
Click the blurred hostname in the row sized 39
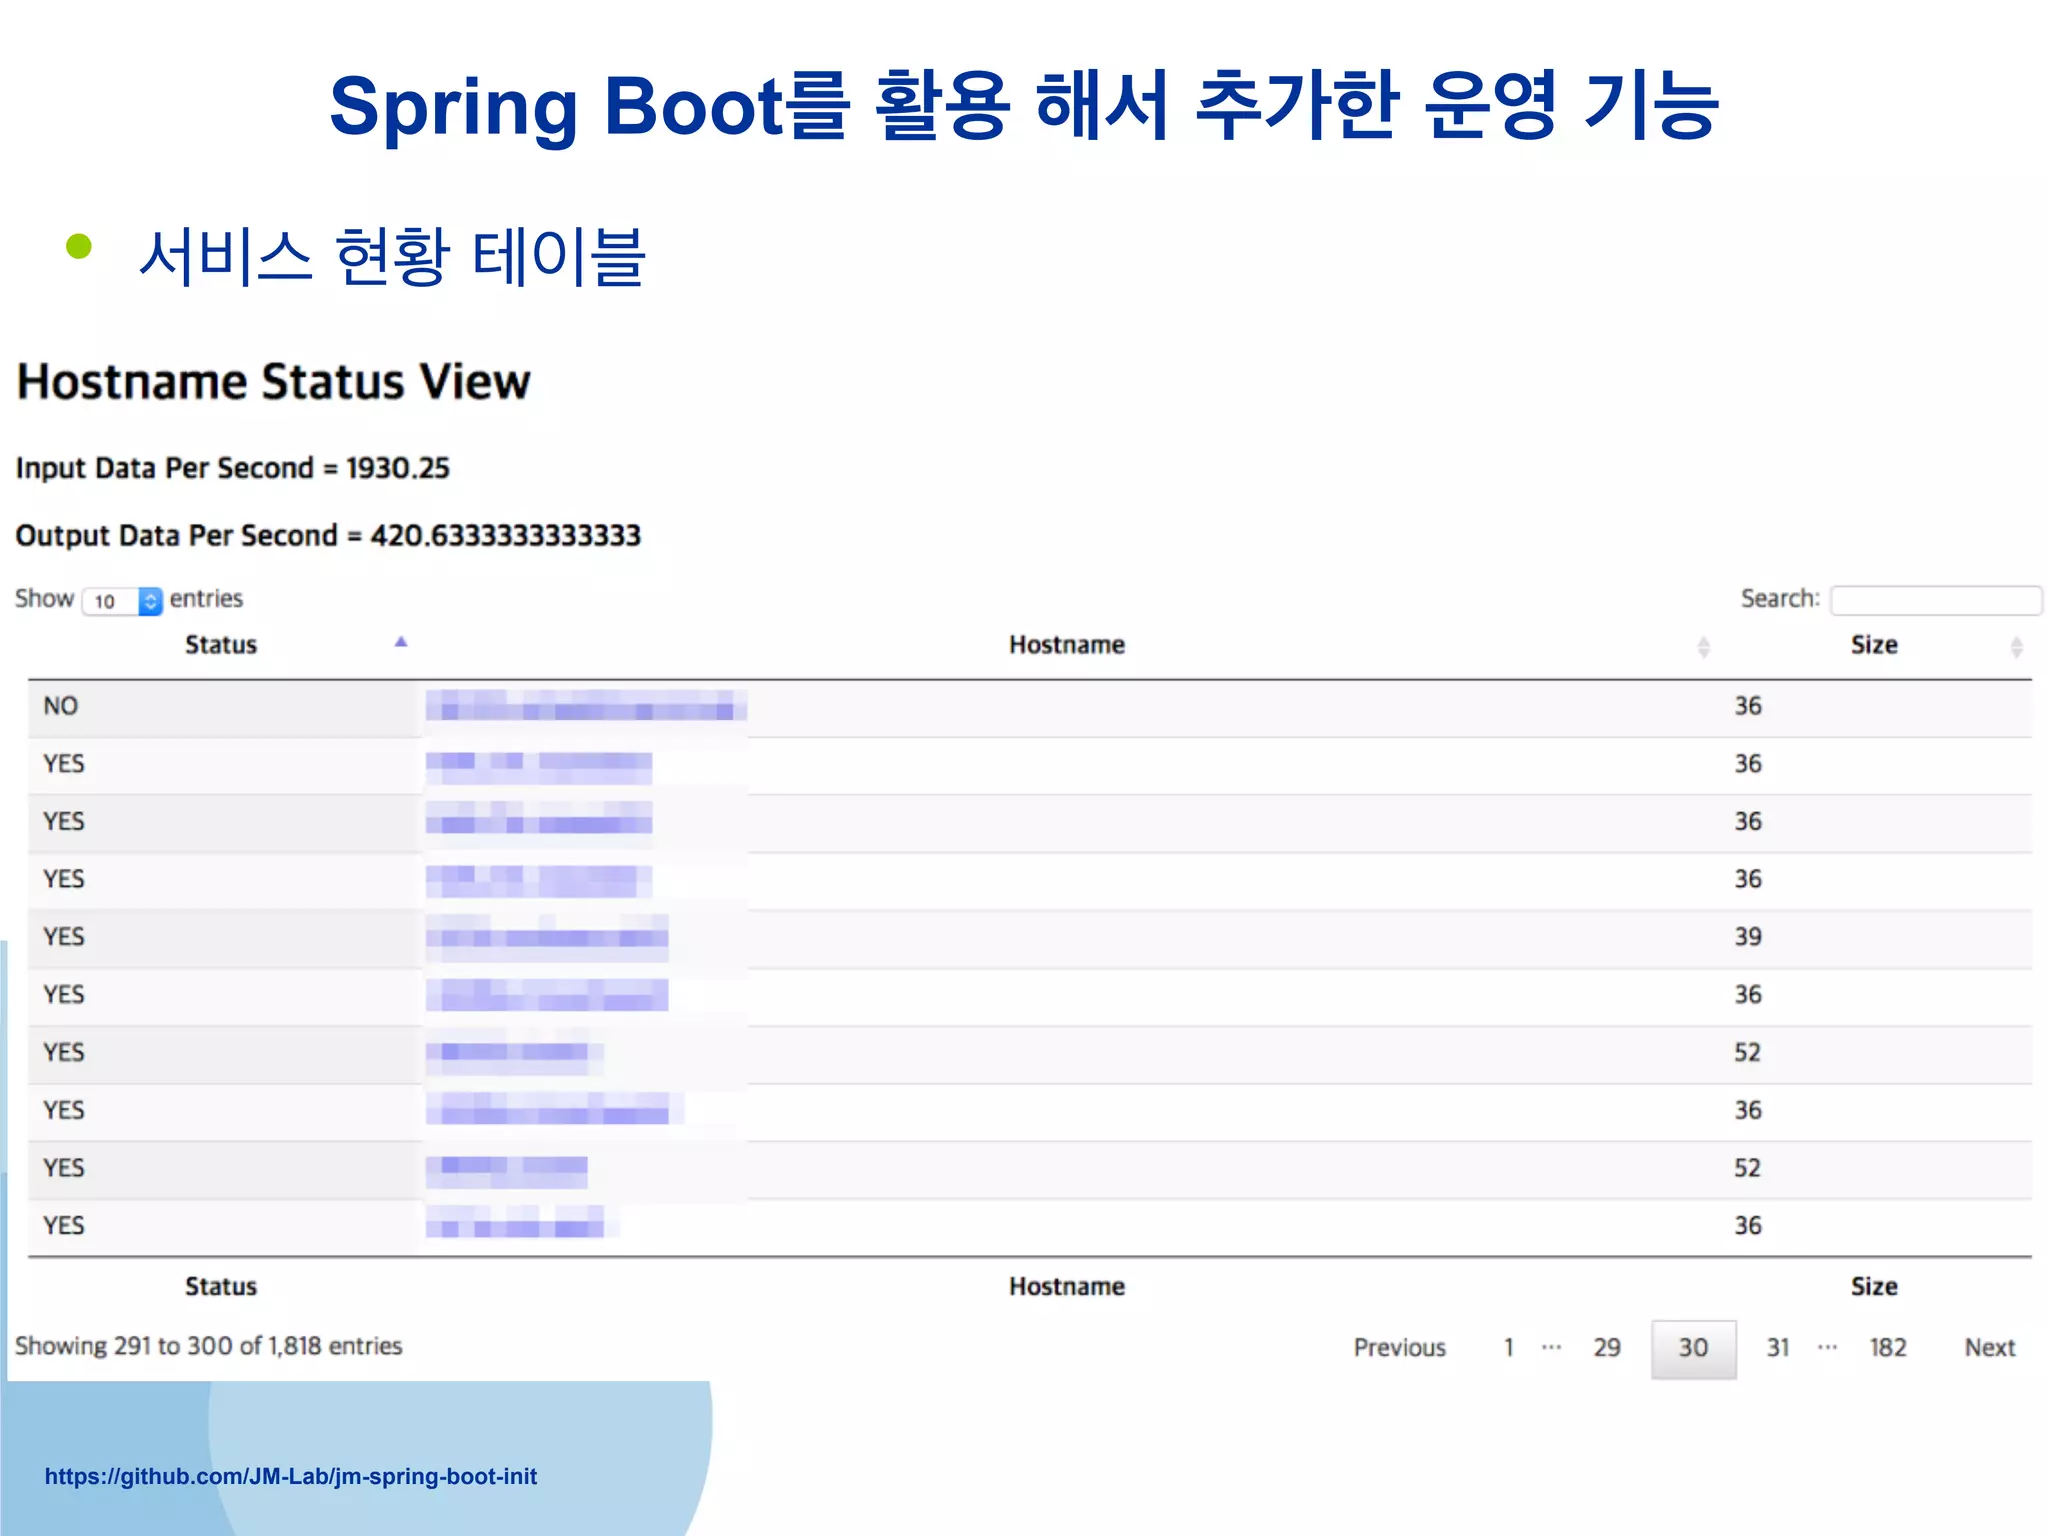click(547, 937)
